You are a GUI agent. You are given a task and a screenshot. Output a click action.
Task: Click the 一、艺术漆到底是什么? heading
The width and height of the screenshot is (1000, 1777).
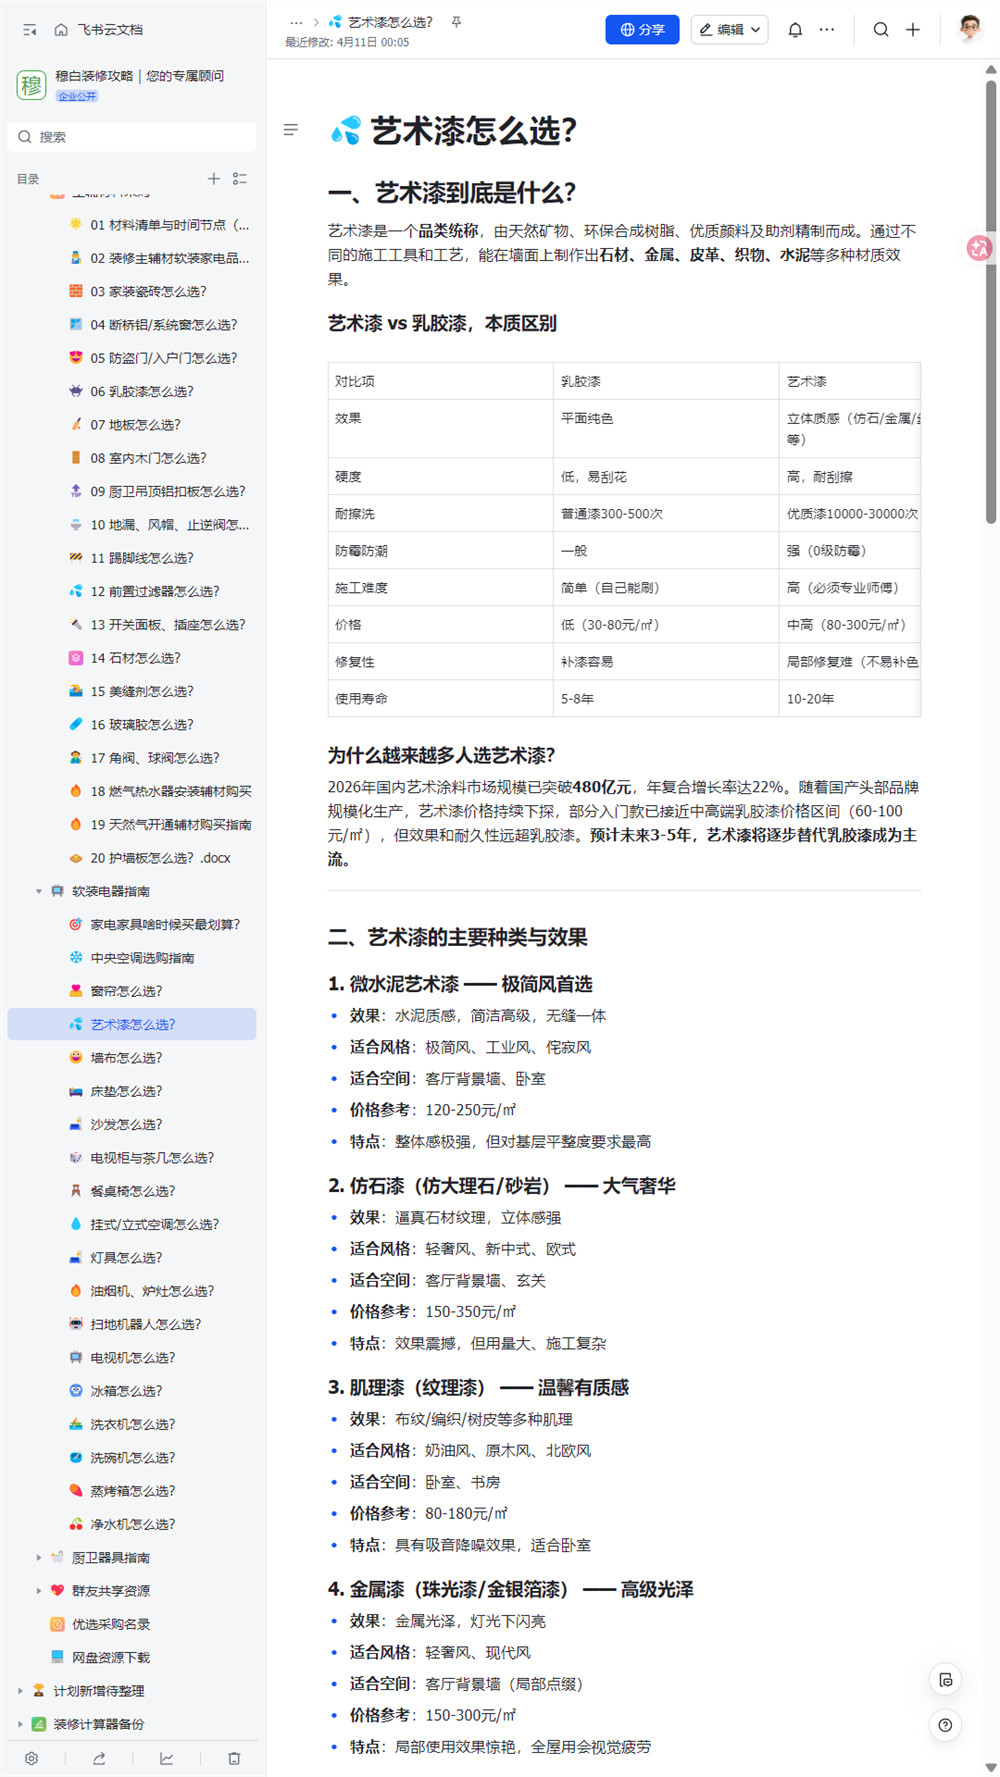coord(452,193)
